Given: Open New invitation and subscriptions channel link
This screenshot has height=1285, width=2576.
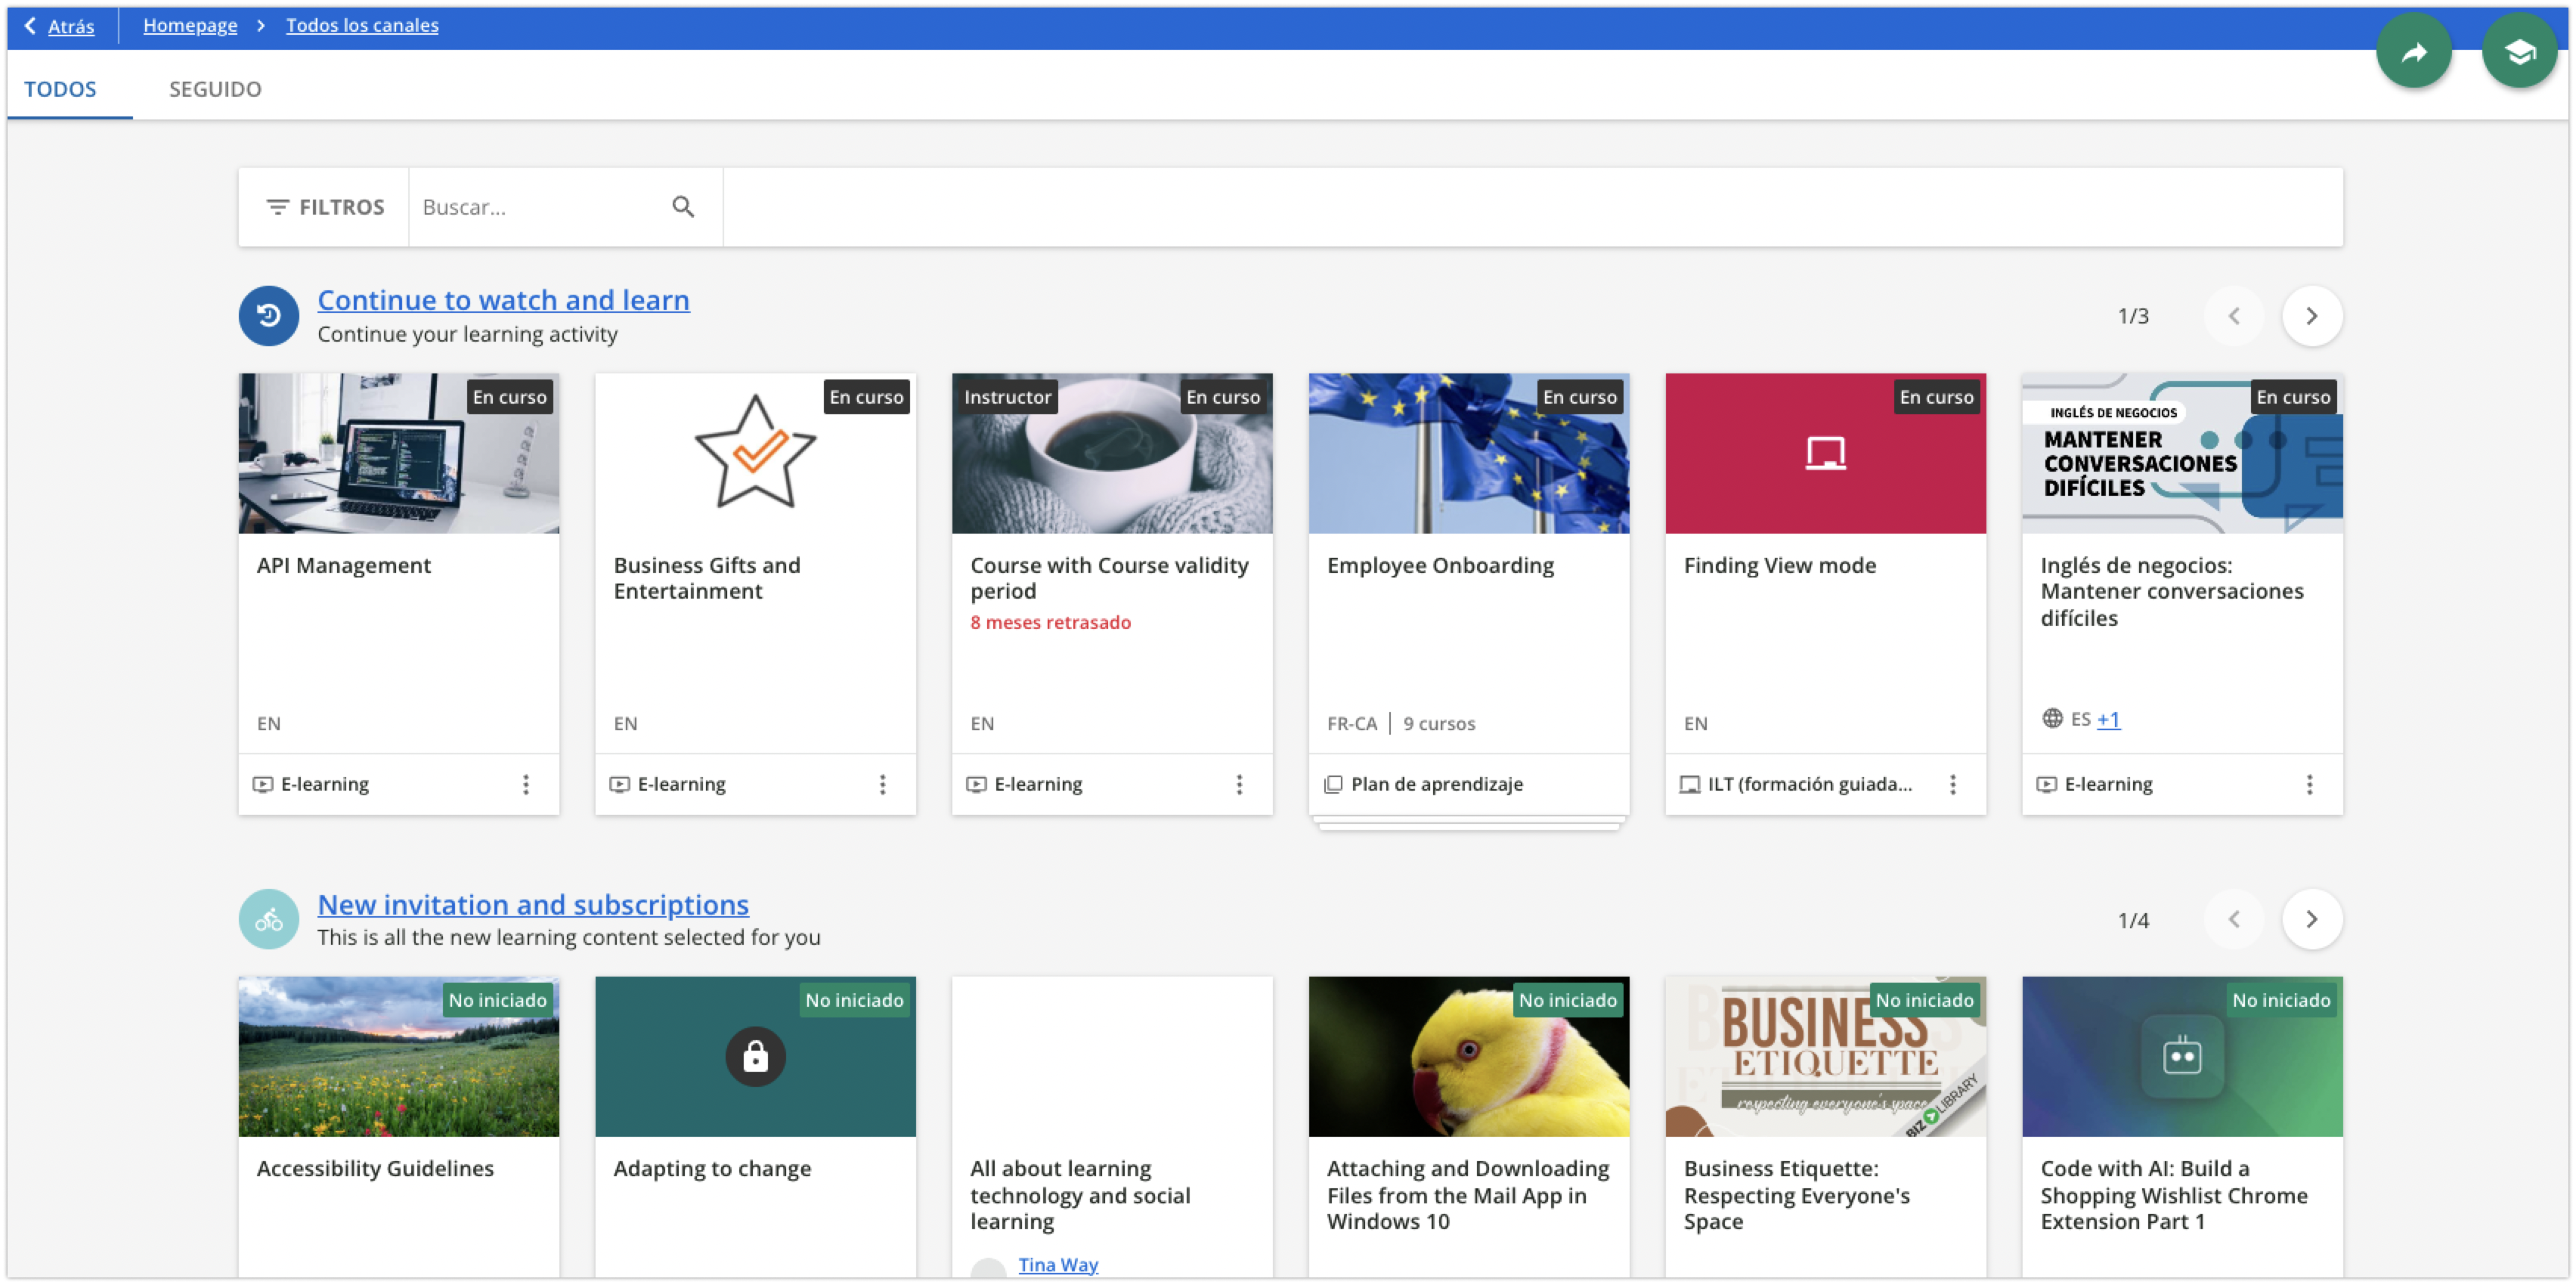Looking at the screenshot, I should click(x=532, y=904).
